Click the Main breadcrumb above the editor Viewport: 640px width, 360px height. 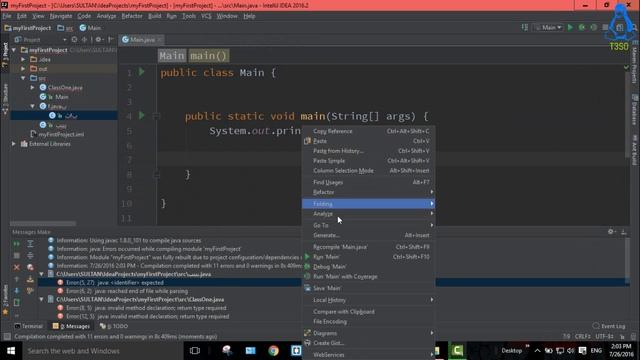[172, 56]
